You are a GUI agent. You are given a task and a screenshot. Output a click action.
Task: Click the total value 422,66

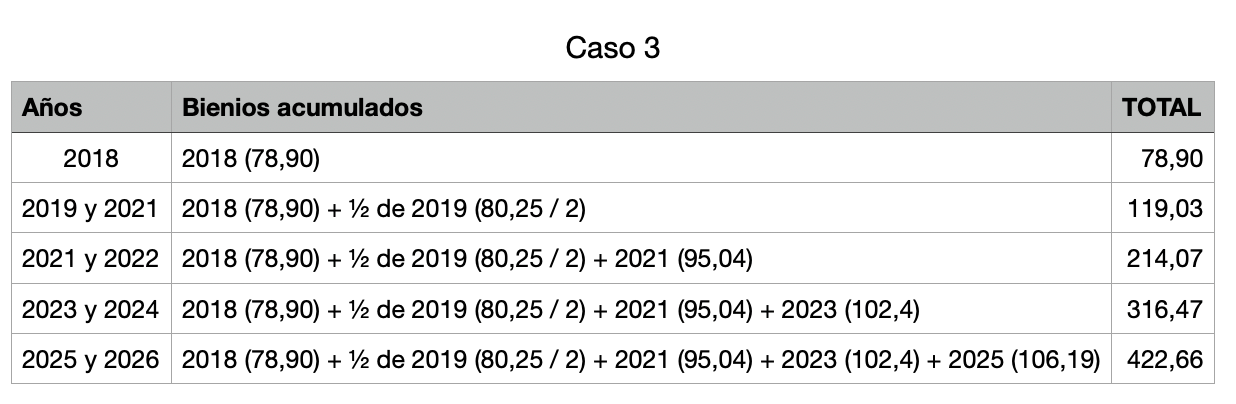pos(1165,359)
